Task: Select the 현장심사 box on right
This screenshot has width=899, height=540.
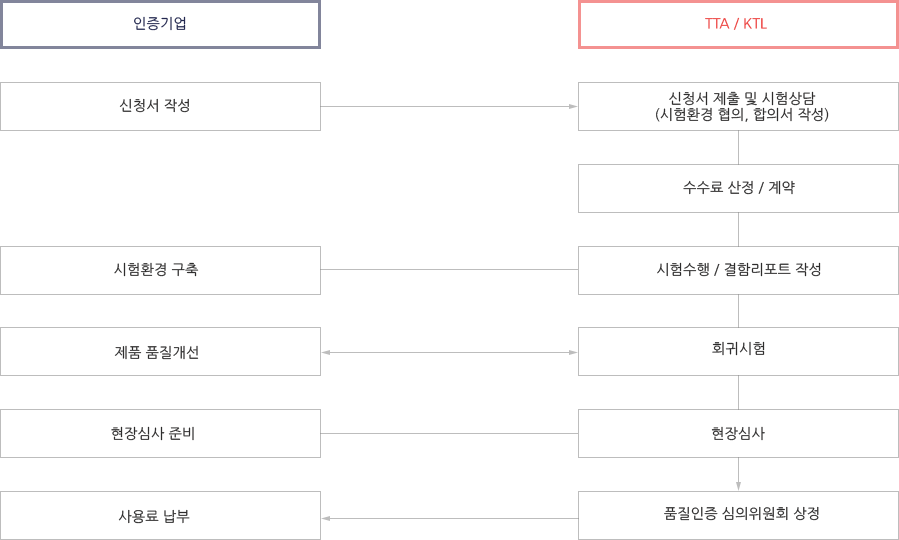Action: tap(738, 433)
